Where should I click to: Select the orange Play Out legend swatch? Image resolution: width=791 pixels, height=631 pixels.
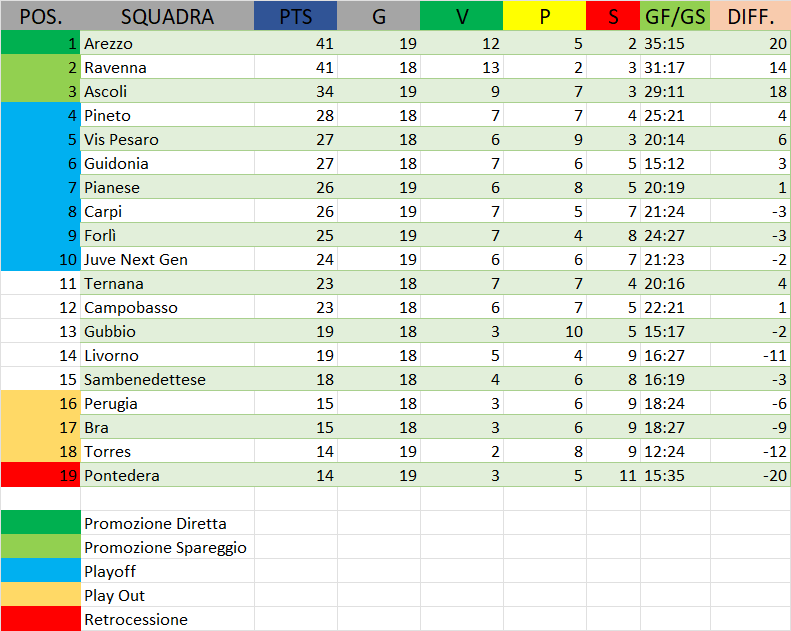[x=40, y=595]
